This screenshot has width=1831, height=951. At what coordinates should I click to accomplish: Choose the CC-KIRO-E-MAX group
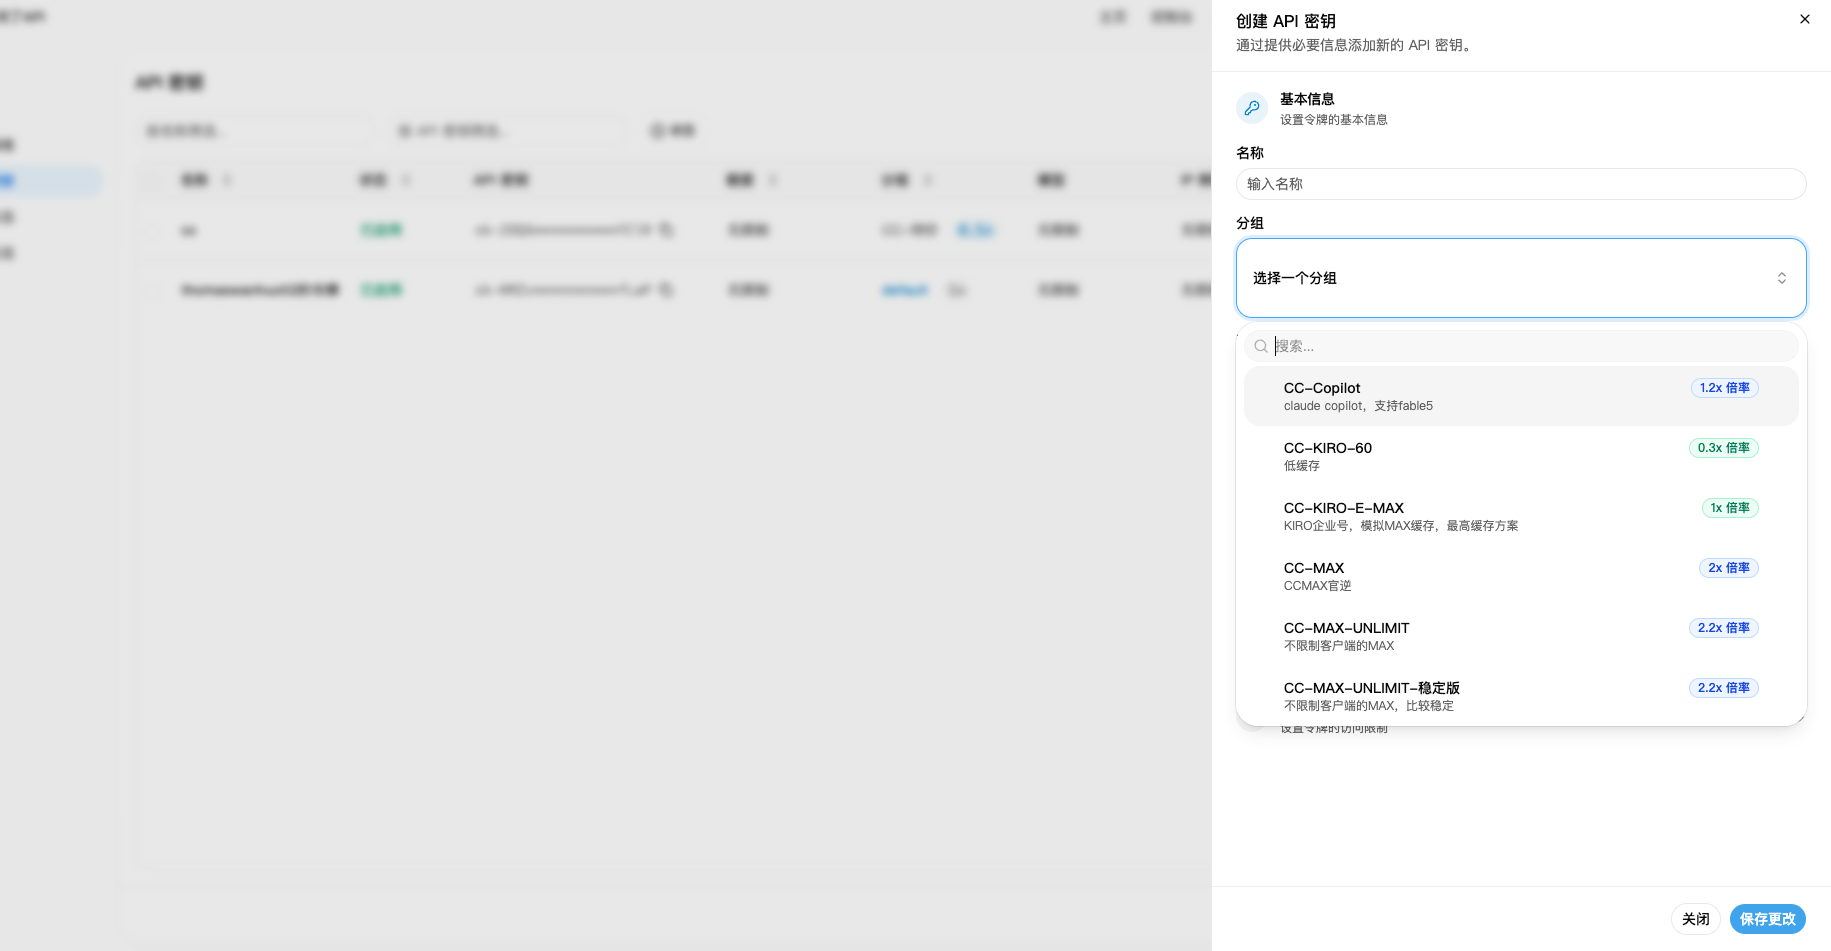(x=1521, y=516)
